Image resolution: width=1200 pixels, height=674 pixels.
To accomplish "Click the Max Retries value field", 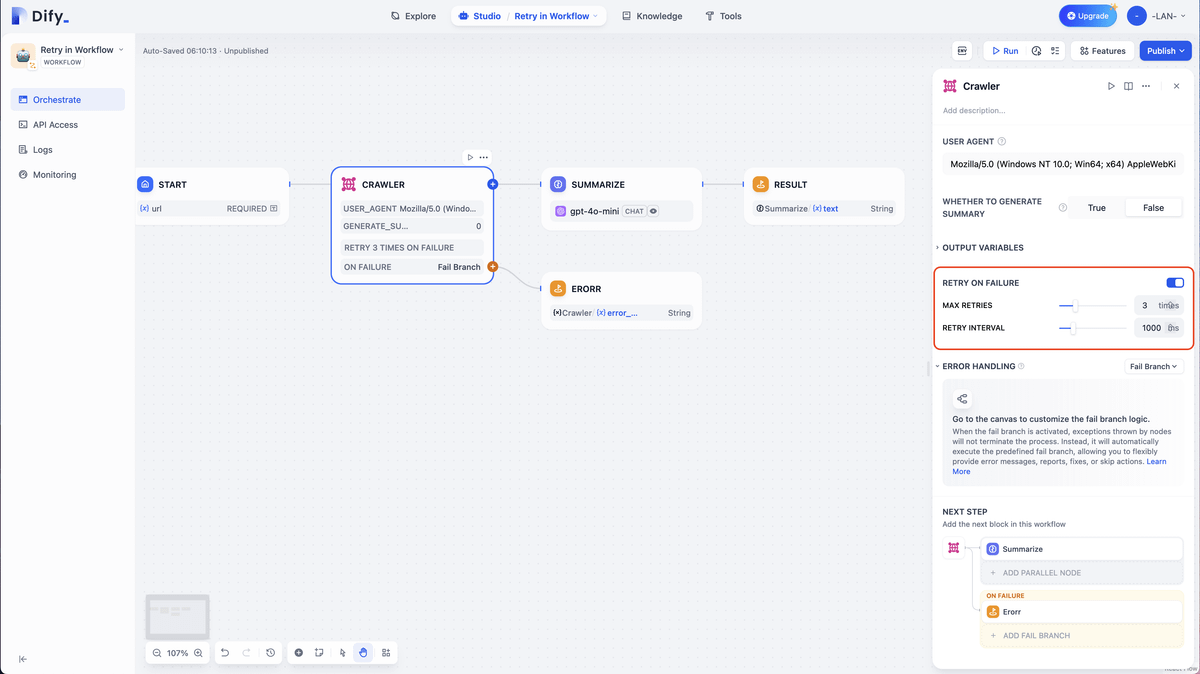I will click(1158, 306).
